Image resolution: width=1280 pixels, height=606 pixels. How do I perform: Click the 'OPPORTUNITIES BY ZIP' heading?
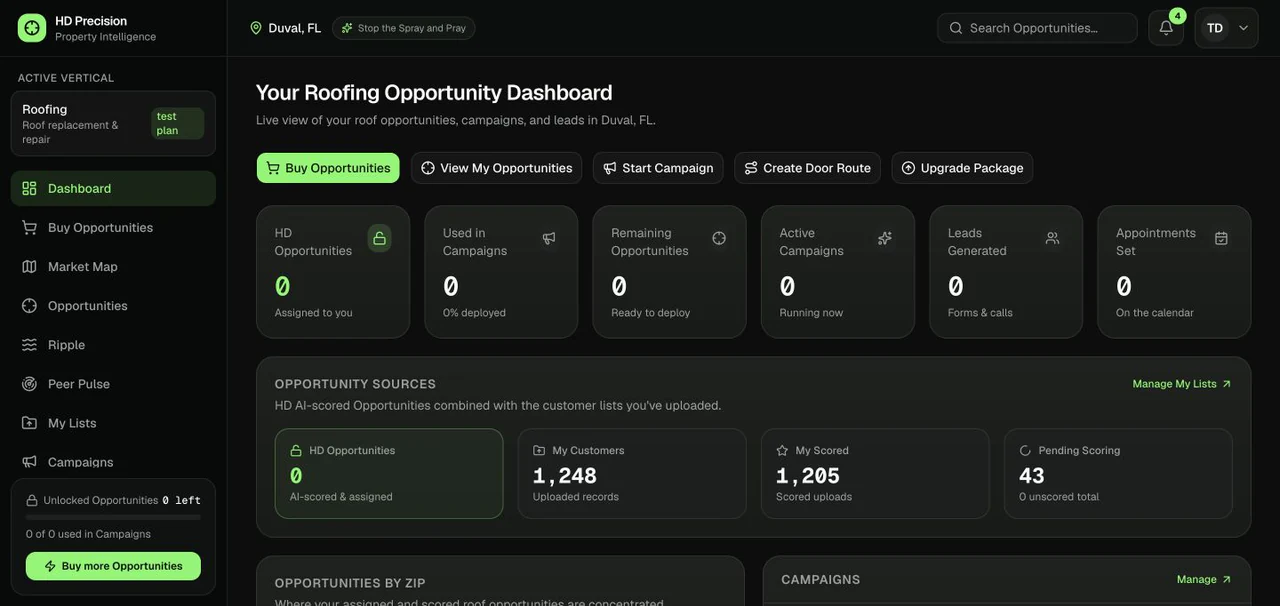(x=350, y=583)
